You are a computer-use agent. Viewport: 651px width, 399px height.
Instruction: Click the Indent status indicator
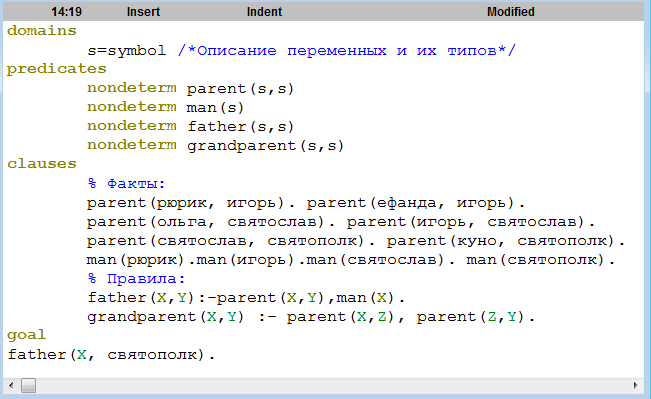click(x=264, y=12)
